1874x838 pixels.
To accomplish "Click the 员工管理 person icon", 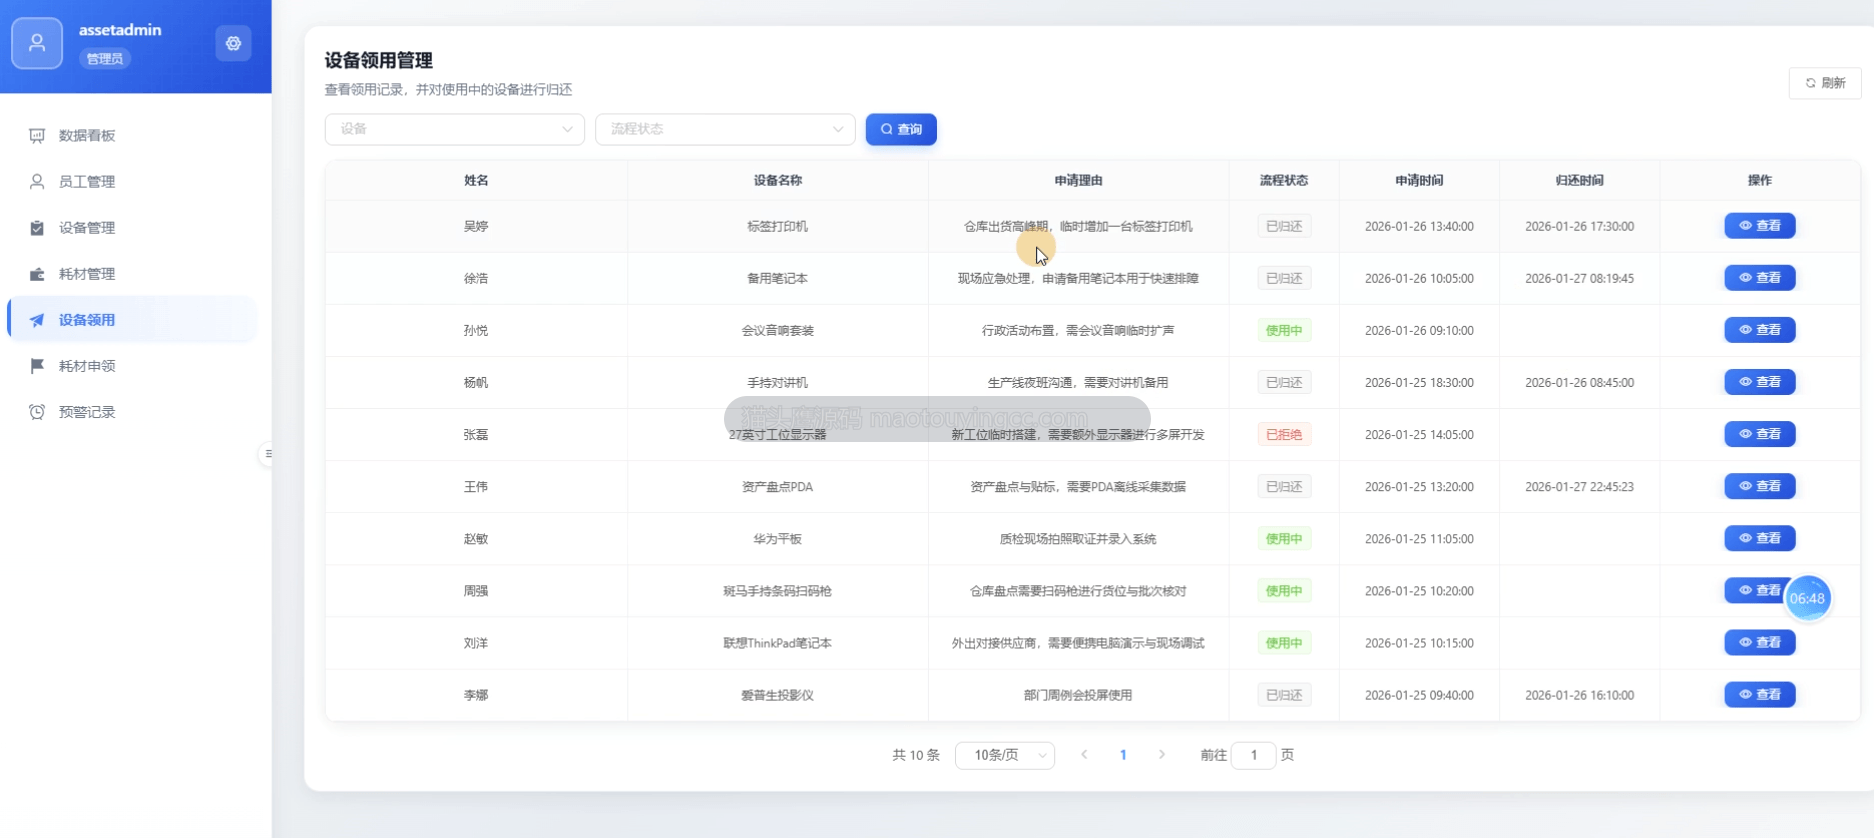I will pos(37,181).
